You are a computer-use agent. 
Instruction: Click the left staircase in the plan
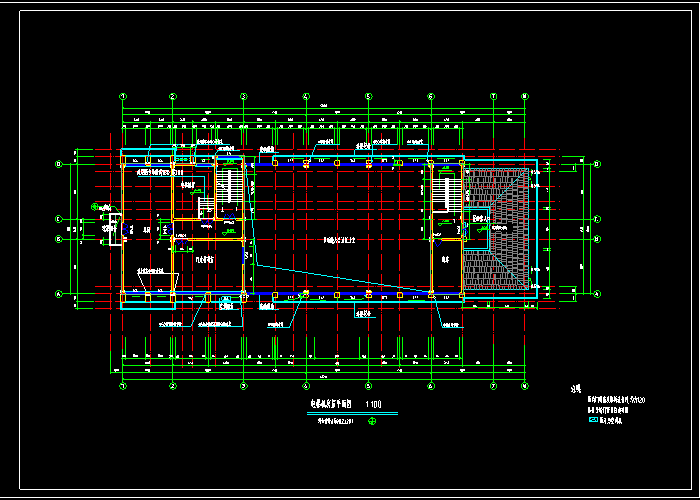point(229,191)
